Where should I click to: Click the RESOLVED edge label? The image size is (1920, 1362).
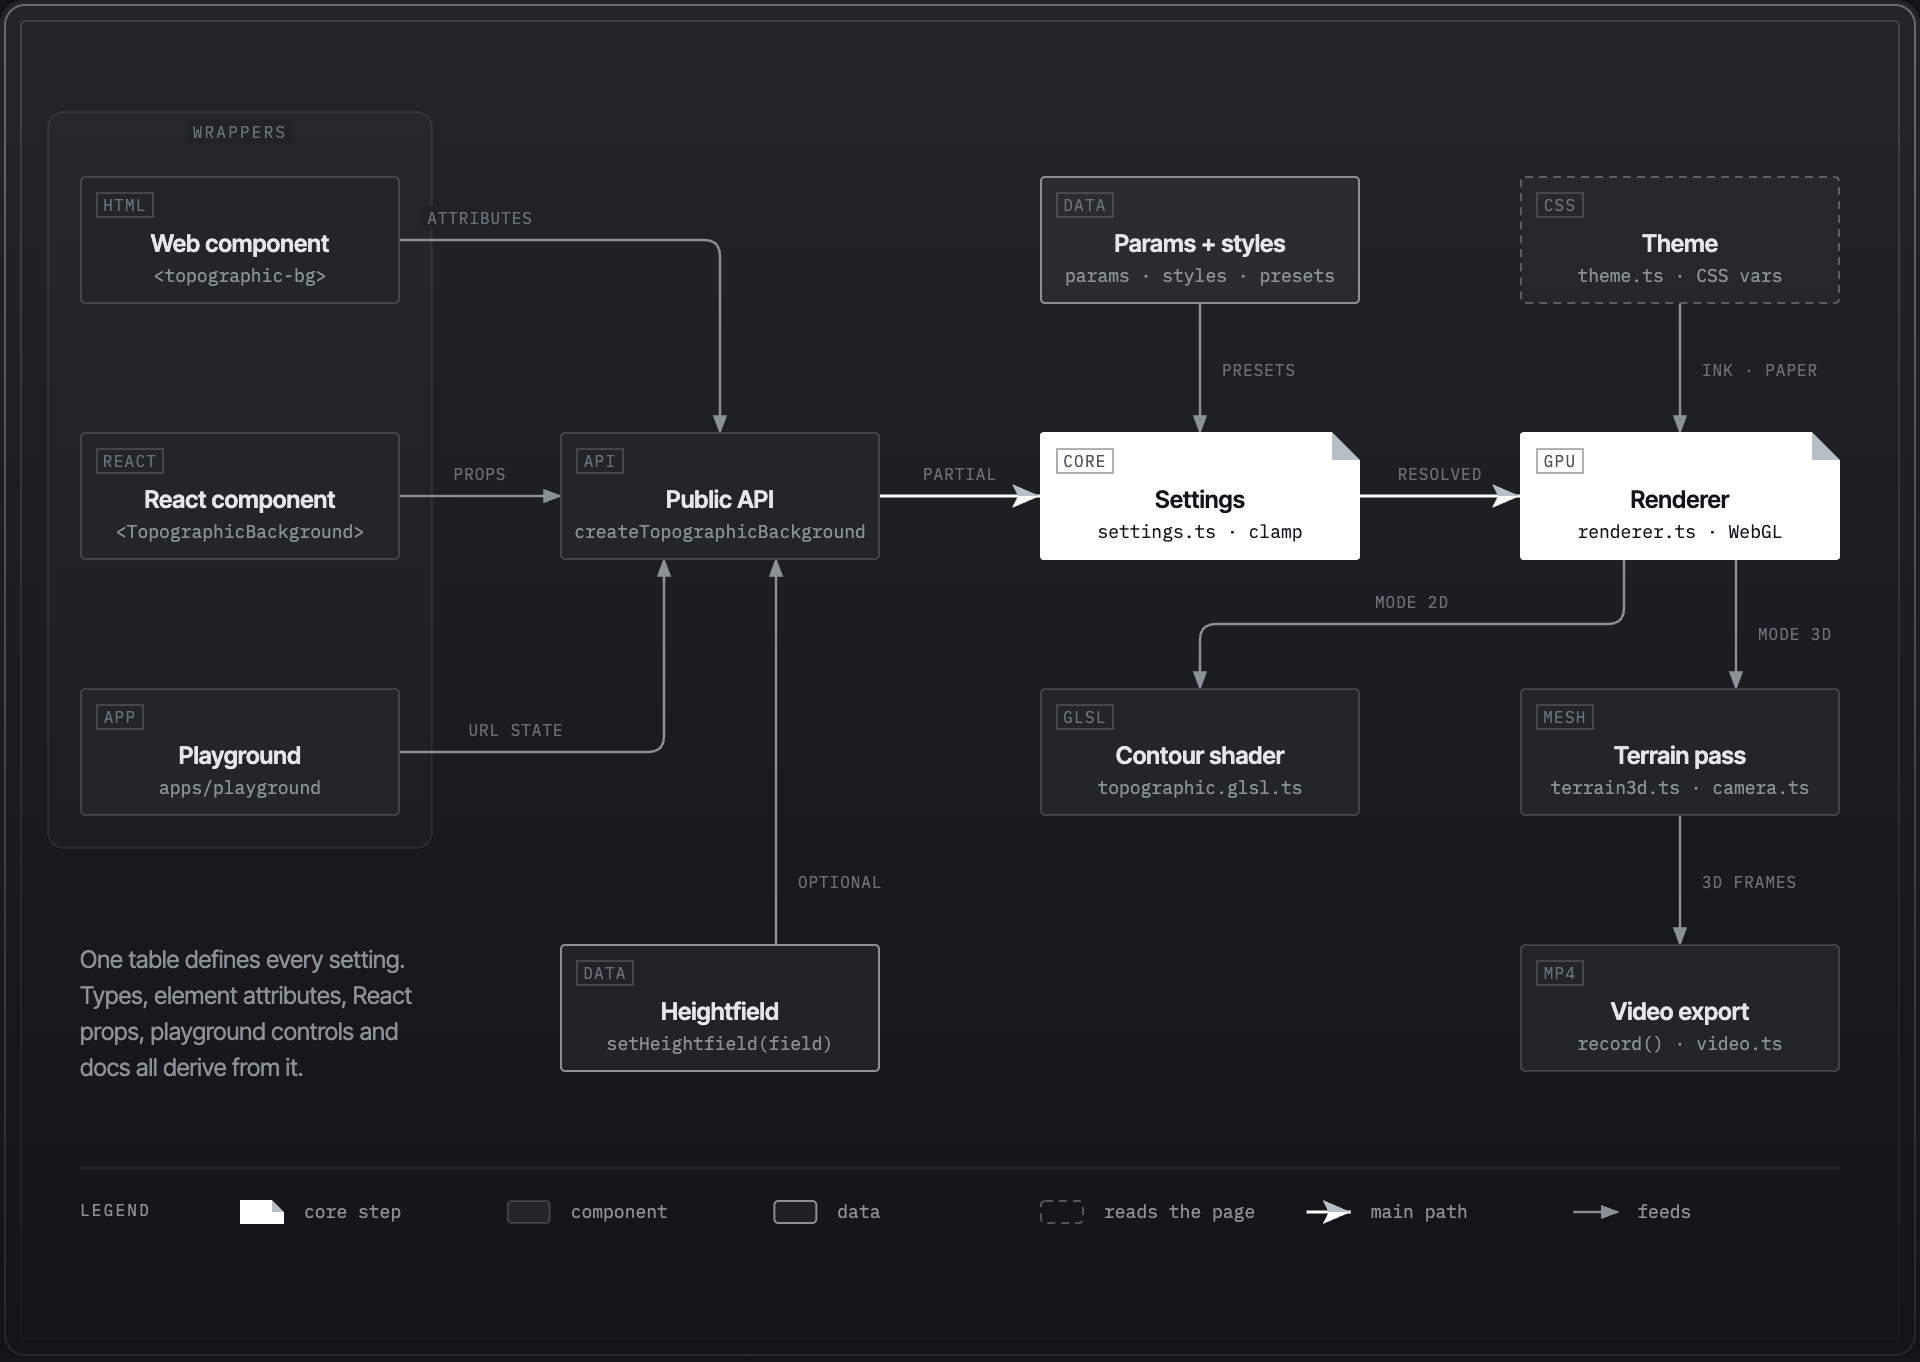click(1440, 474)
